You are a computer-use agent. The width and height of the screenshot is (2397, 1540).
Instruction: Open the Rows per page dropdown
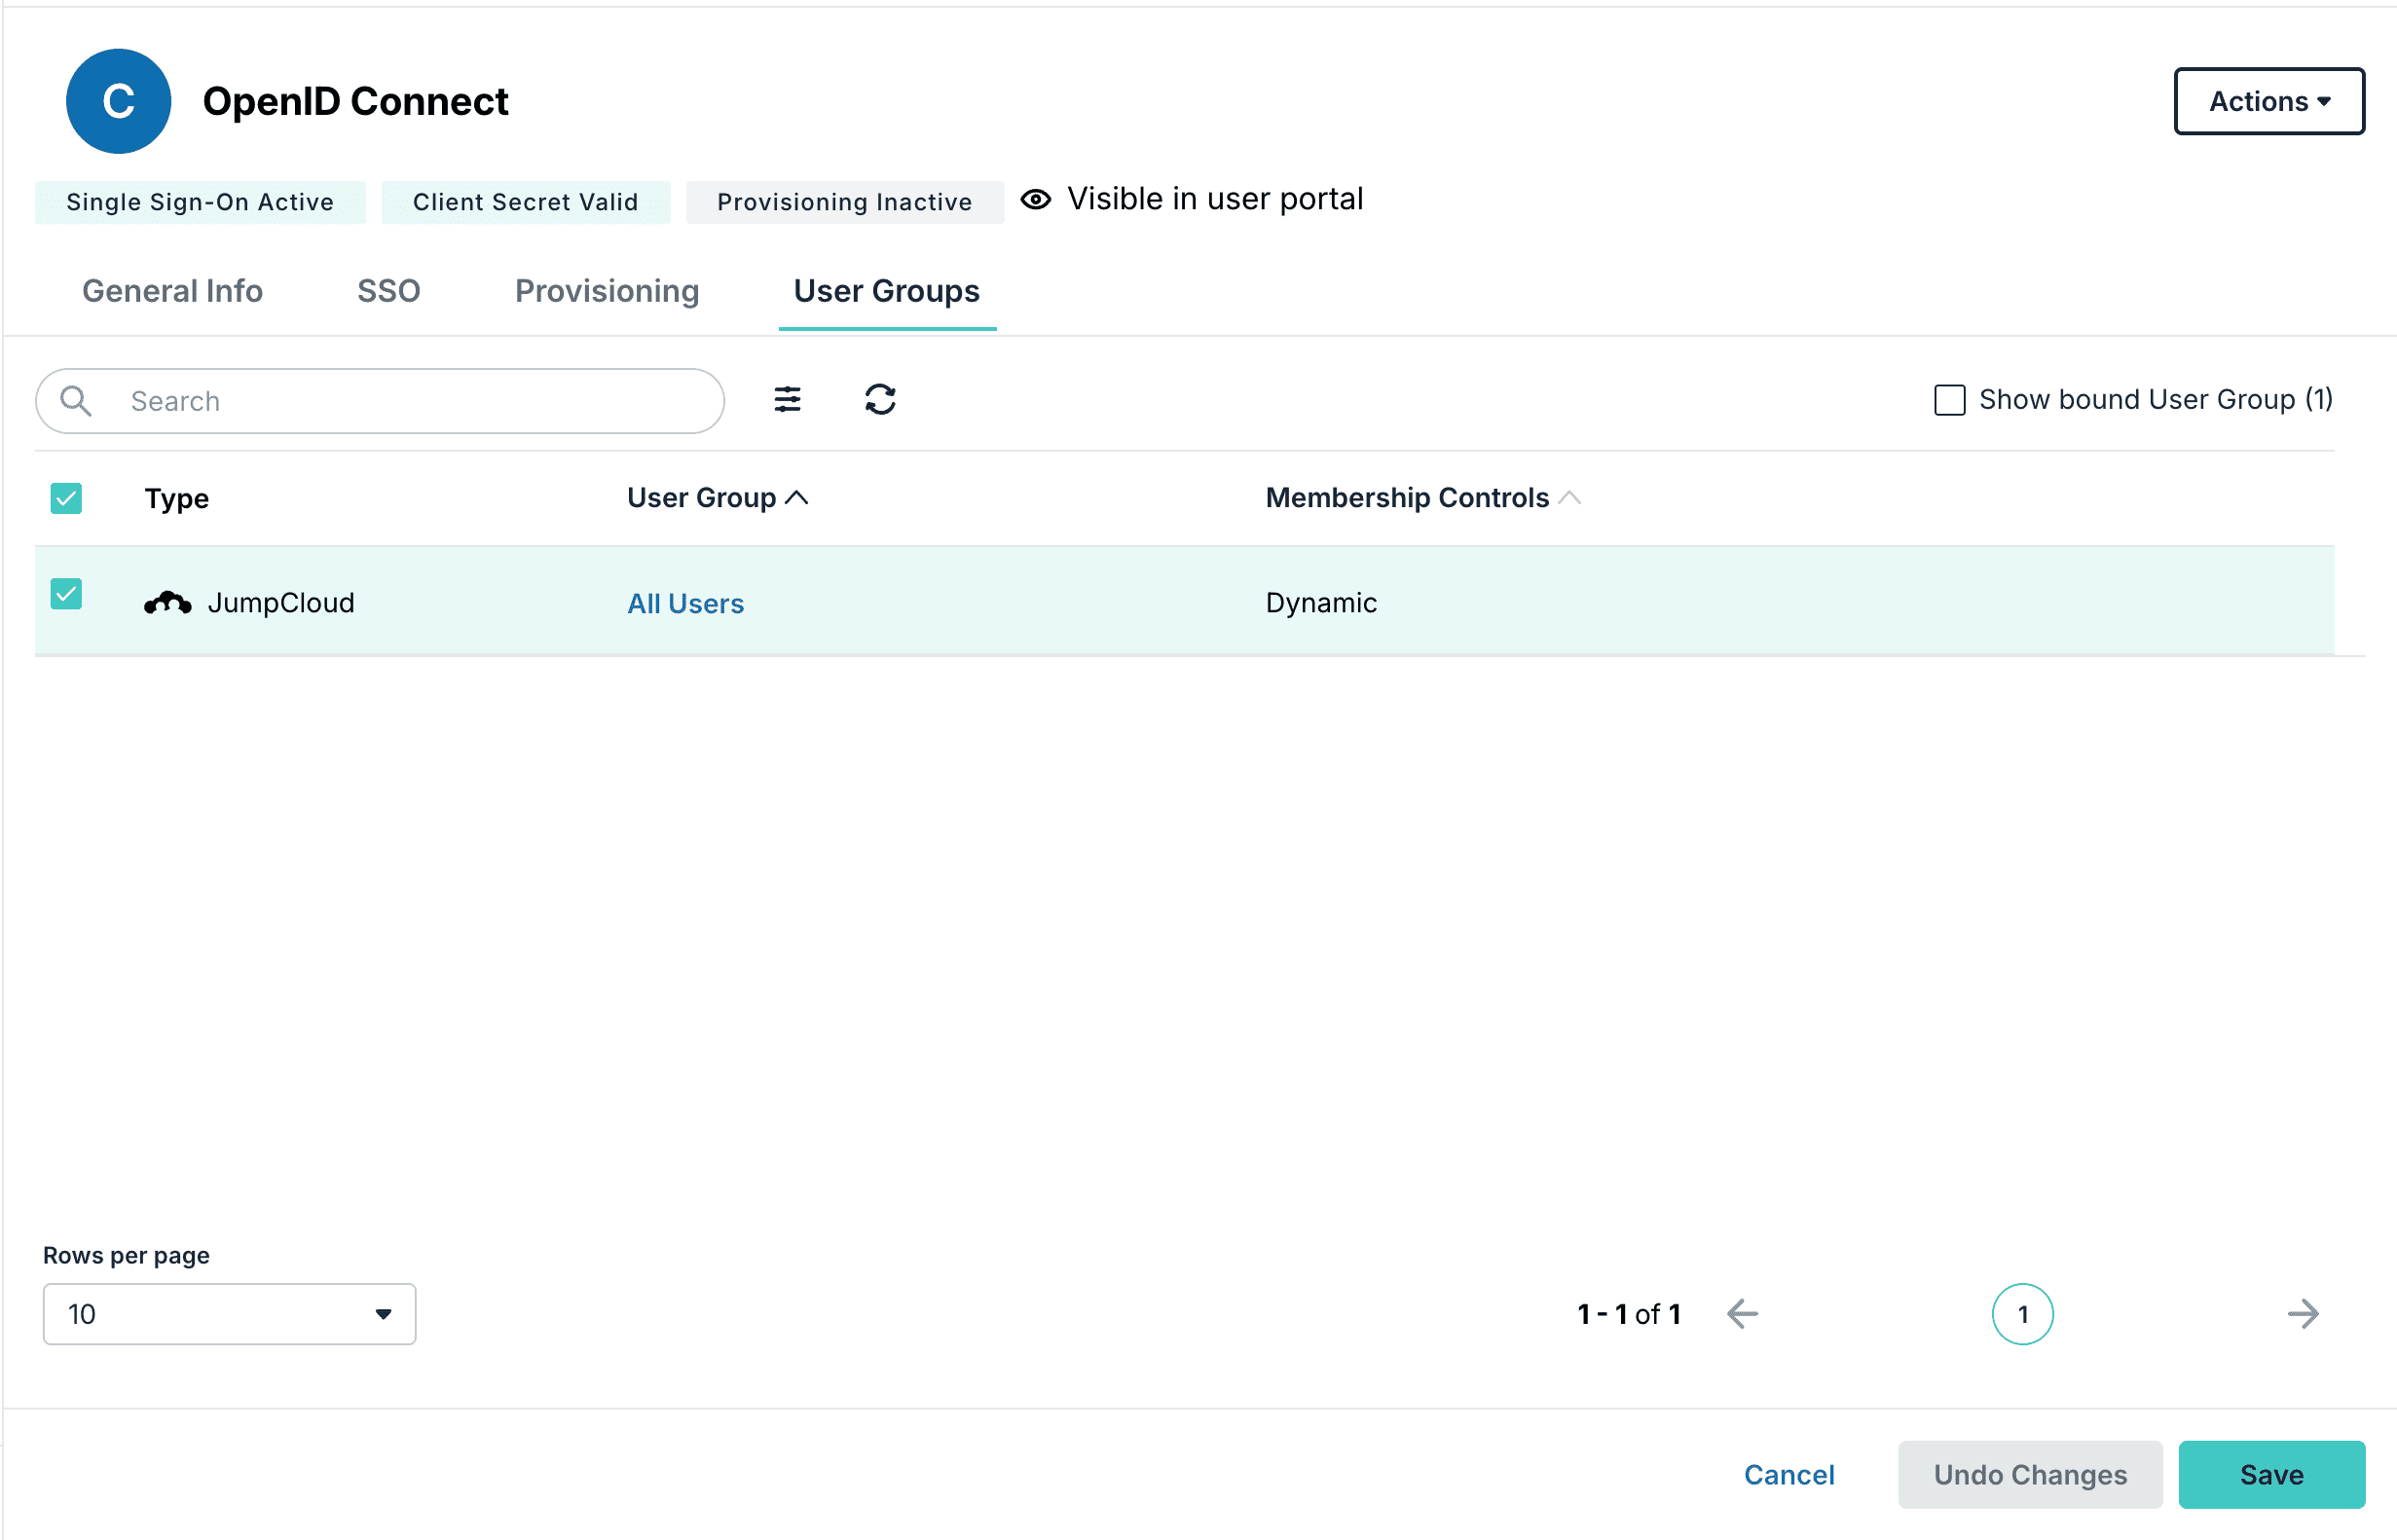coord(229,1314)
